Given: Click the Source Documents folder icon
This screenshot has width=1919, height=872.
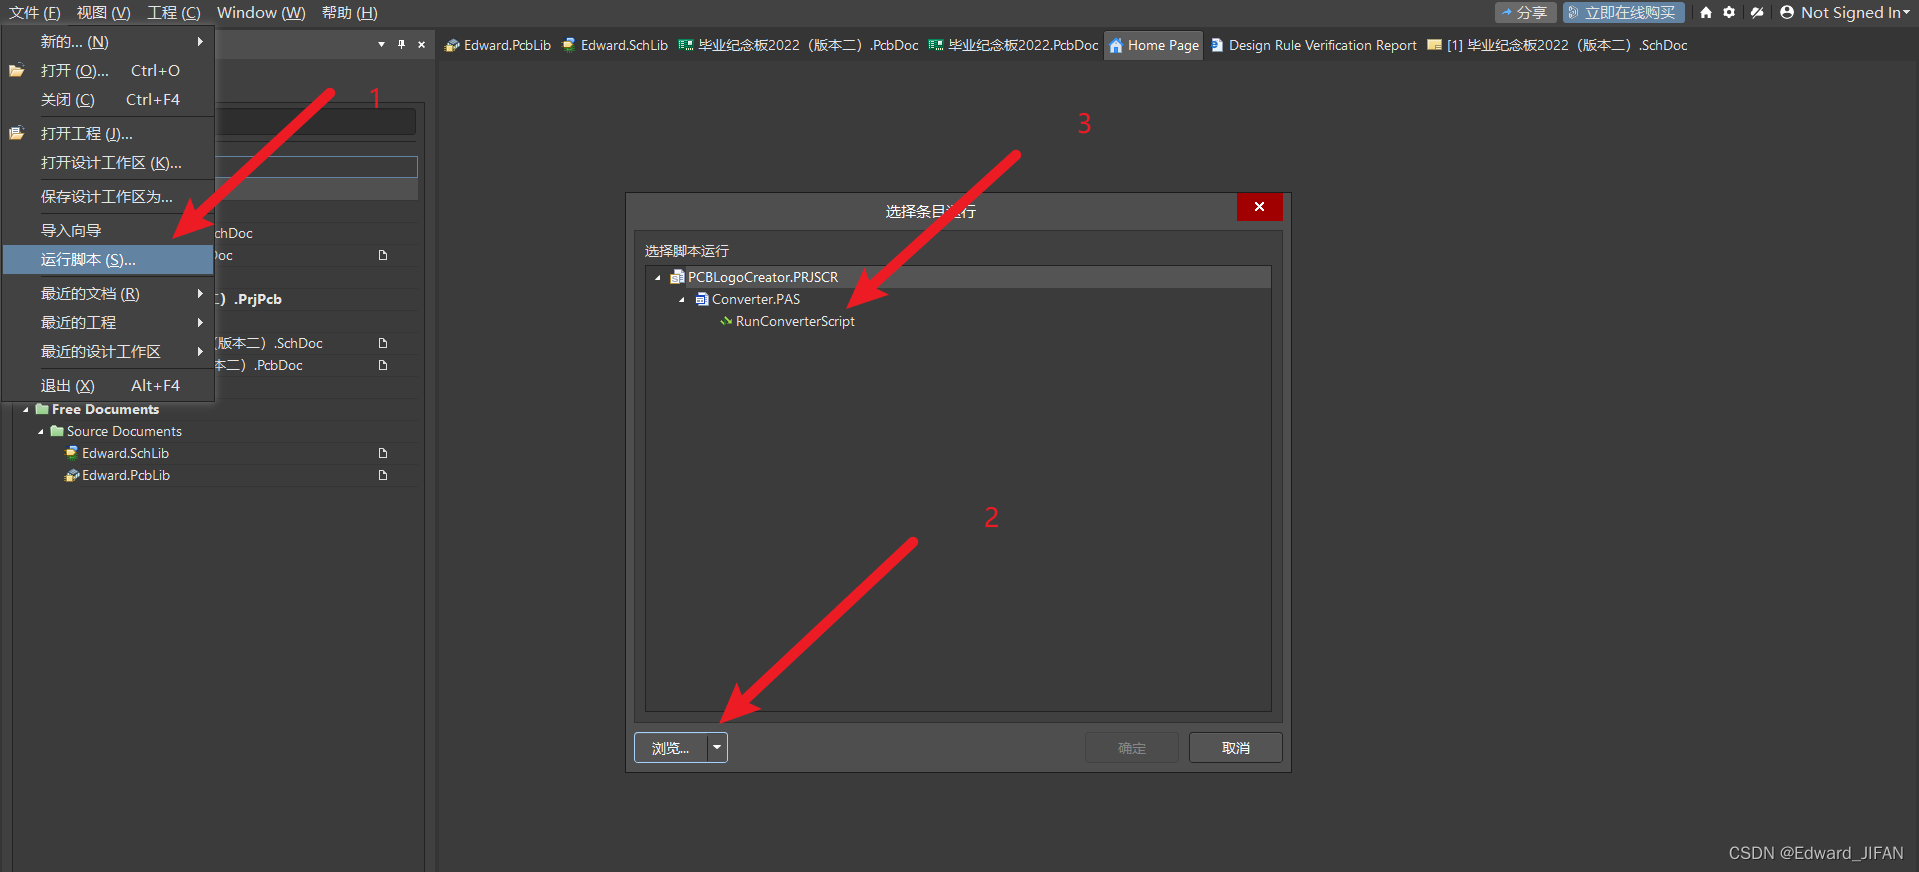Looking at the screenshot, I should [x=57, y=432].
